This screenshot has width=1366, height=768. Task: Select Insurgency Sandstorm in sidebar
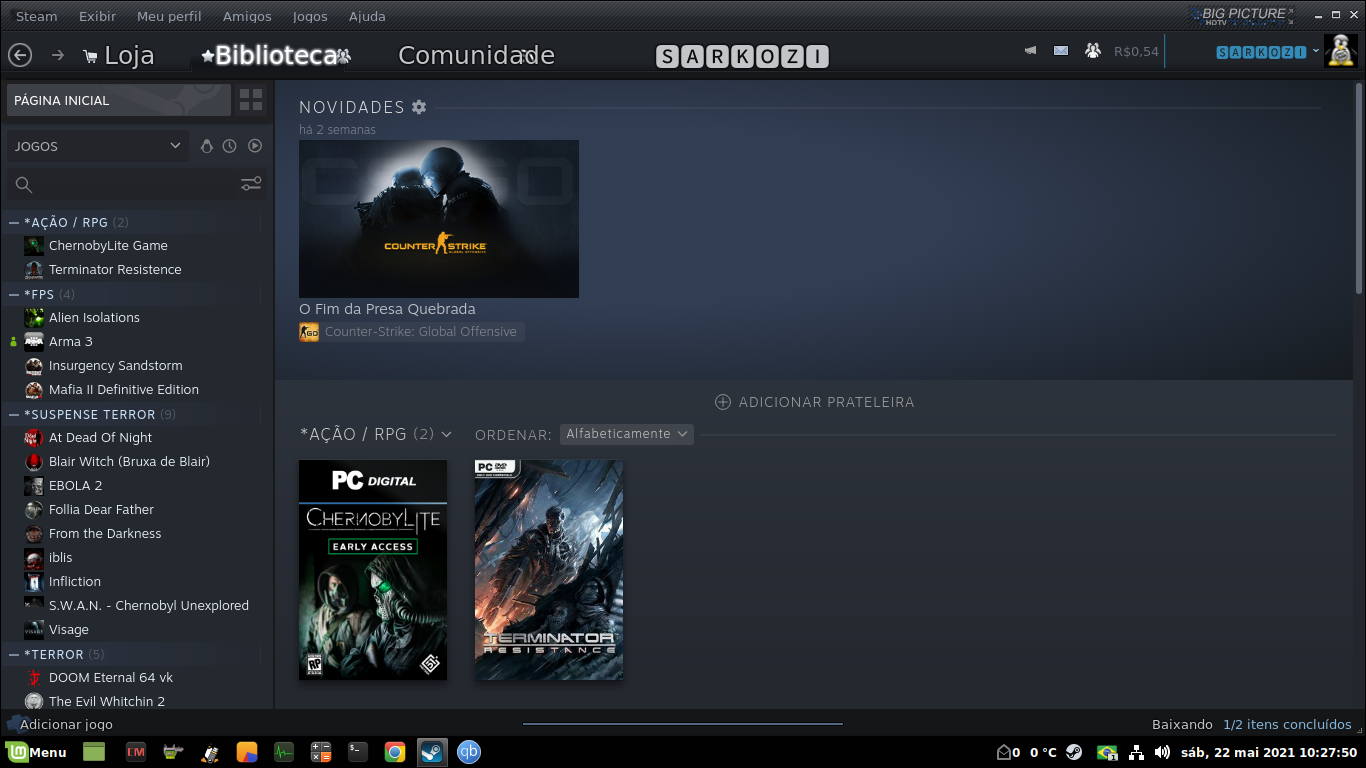click(x=115, y=366)
